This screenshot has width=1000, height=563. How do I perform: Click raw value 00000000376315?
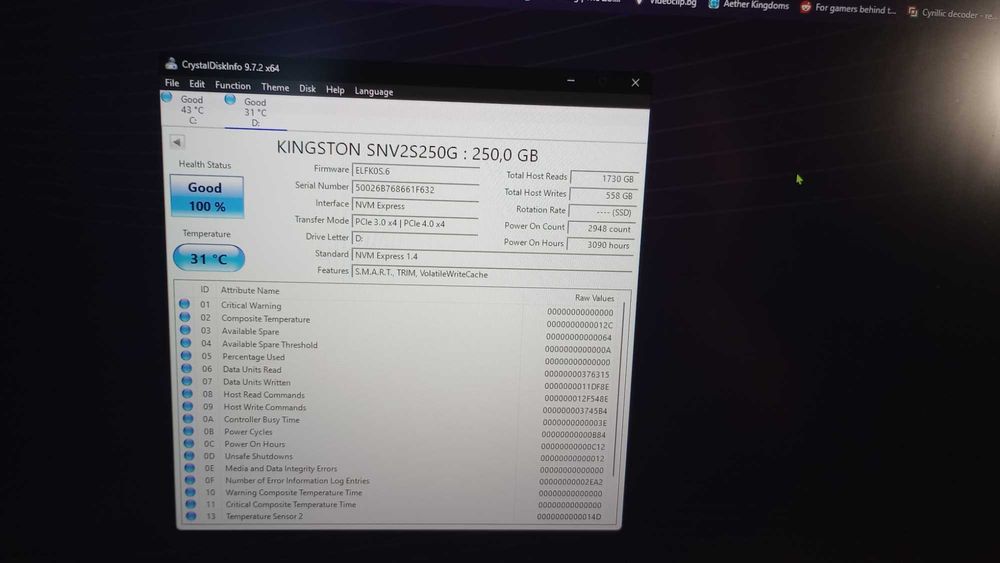coord(577,374)
